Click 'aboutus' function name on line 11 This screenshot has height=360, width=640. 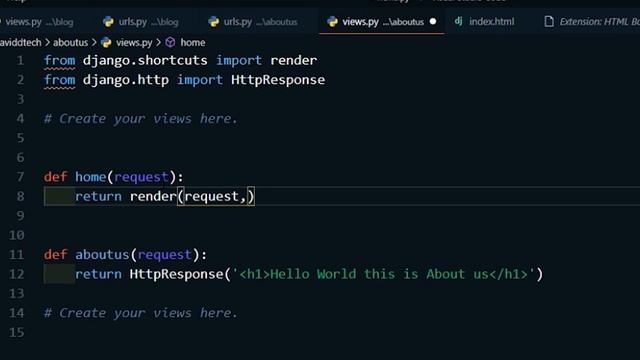(102, 255)
